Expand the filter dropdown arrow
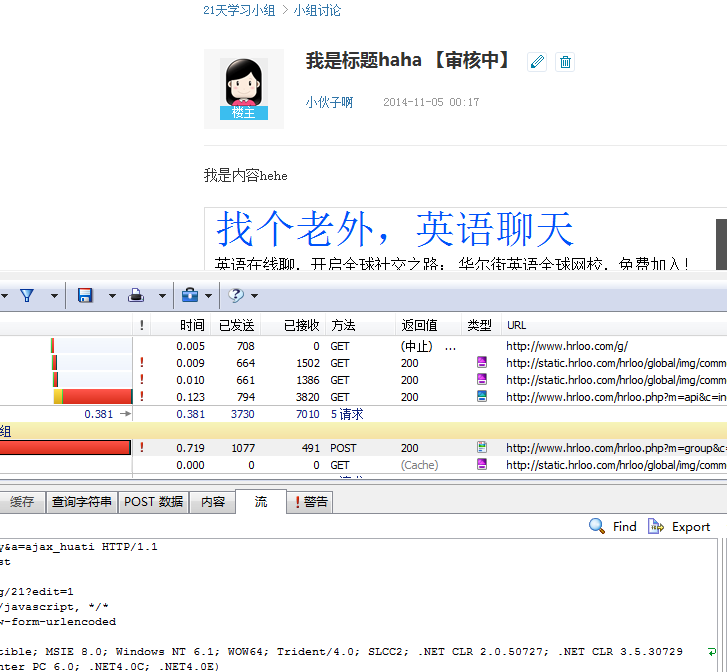The height and width of the screenshot is (672, 727). [x=54, y=295]
